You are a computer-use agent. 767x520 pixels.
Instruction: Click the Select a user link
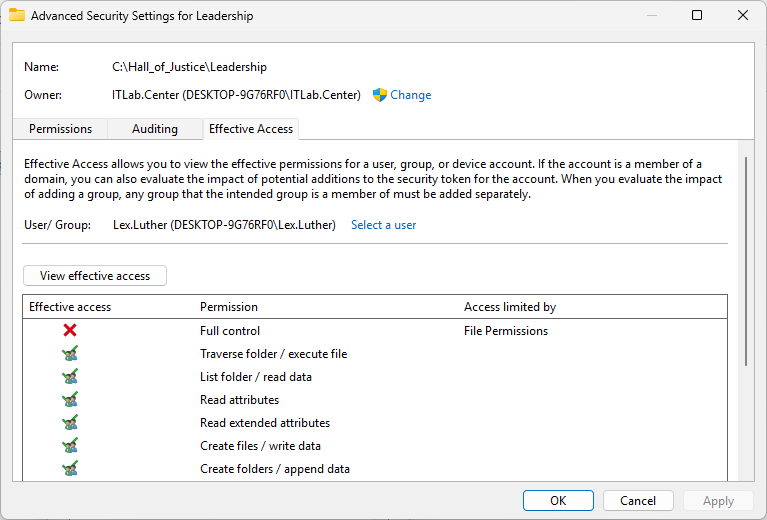(x=383, y=225)
